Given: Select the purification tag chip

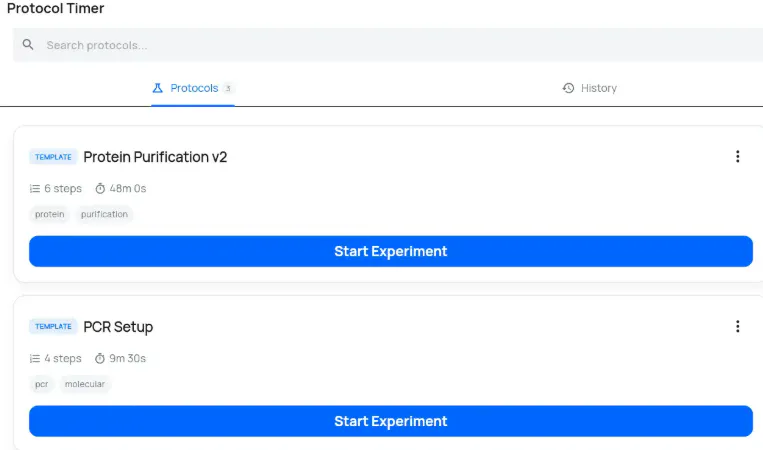Looking at the screenshot, I should (x=104, y=214).
